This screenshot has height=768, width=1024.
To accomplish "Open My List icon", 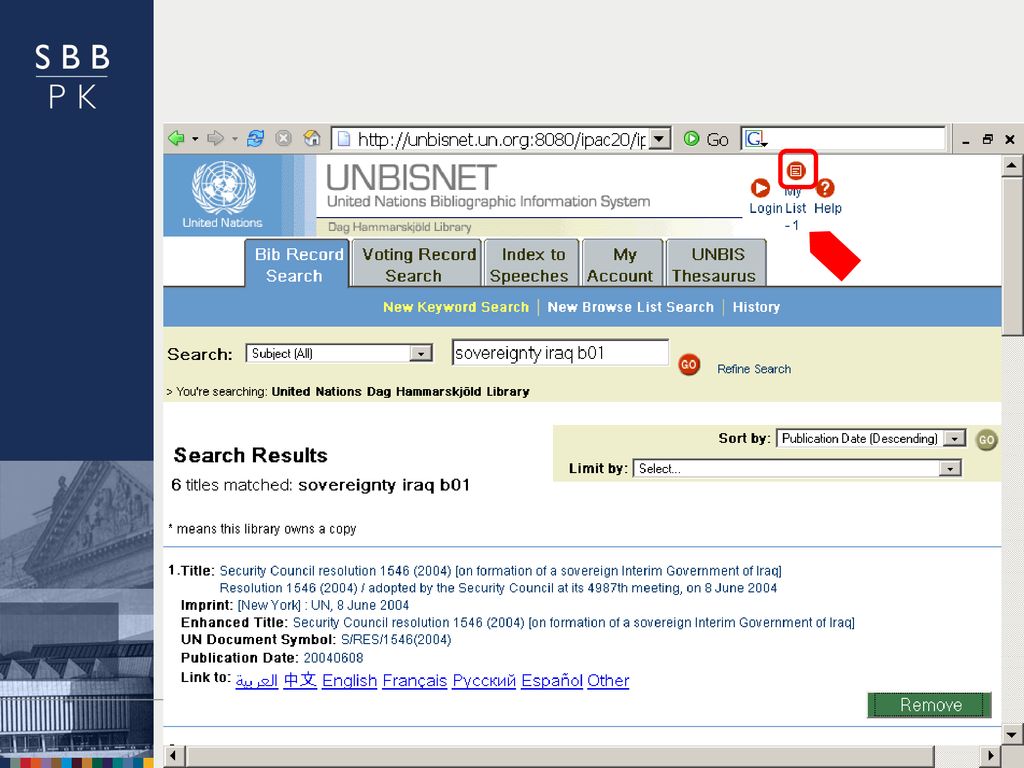I will click(795, 171).
